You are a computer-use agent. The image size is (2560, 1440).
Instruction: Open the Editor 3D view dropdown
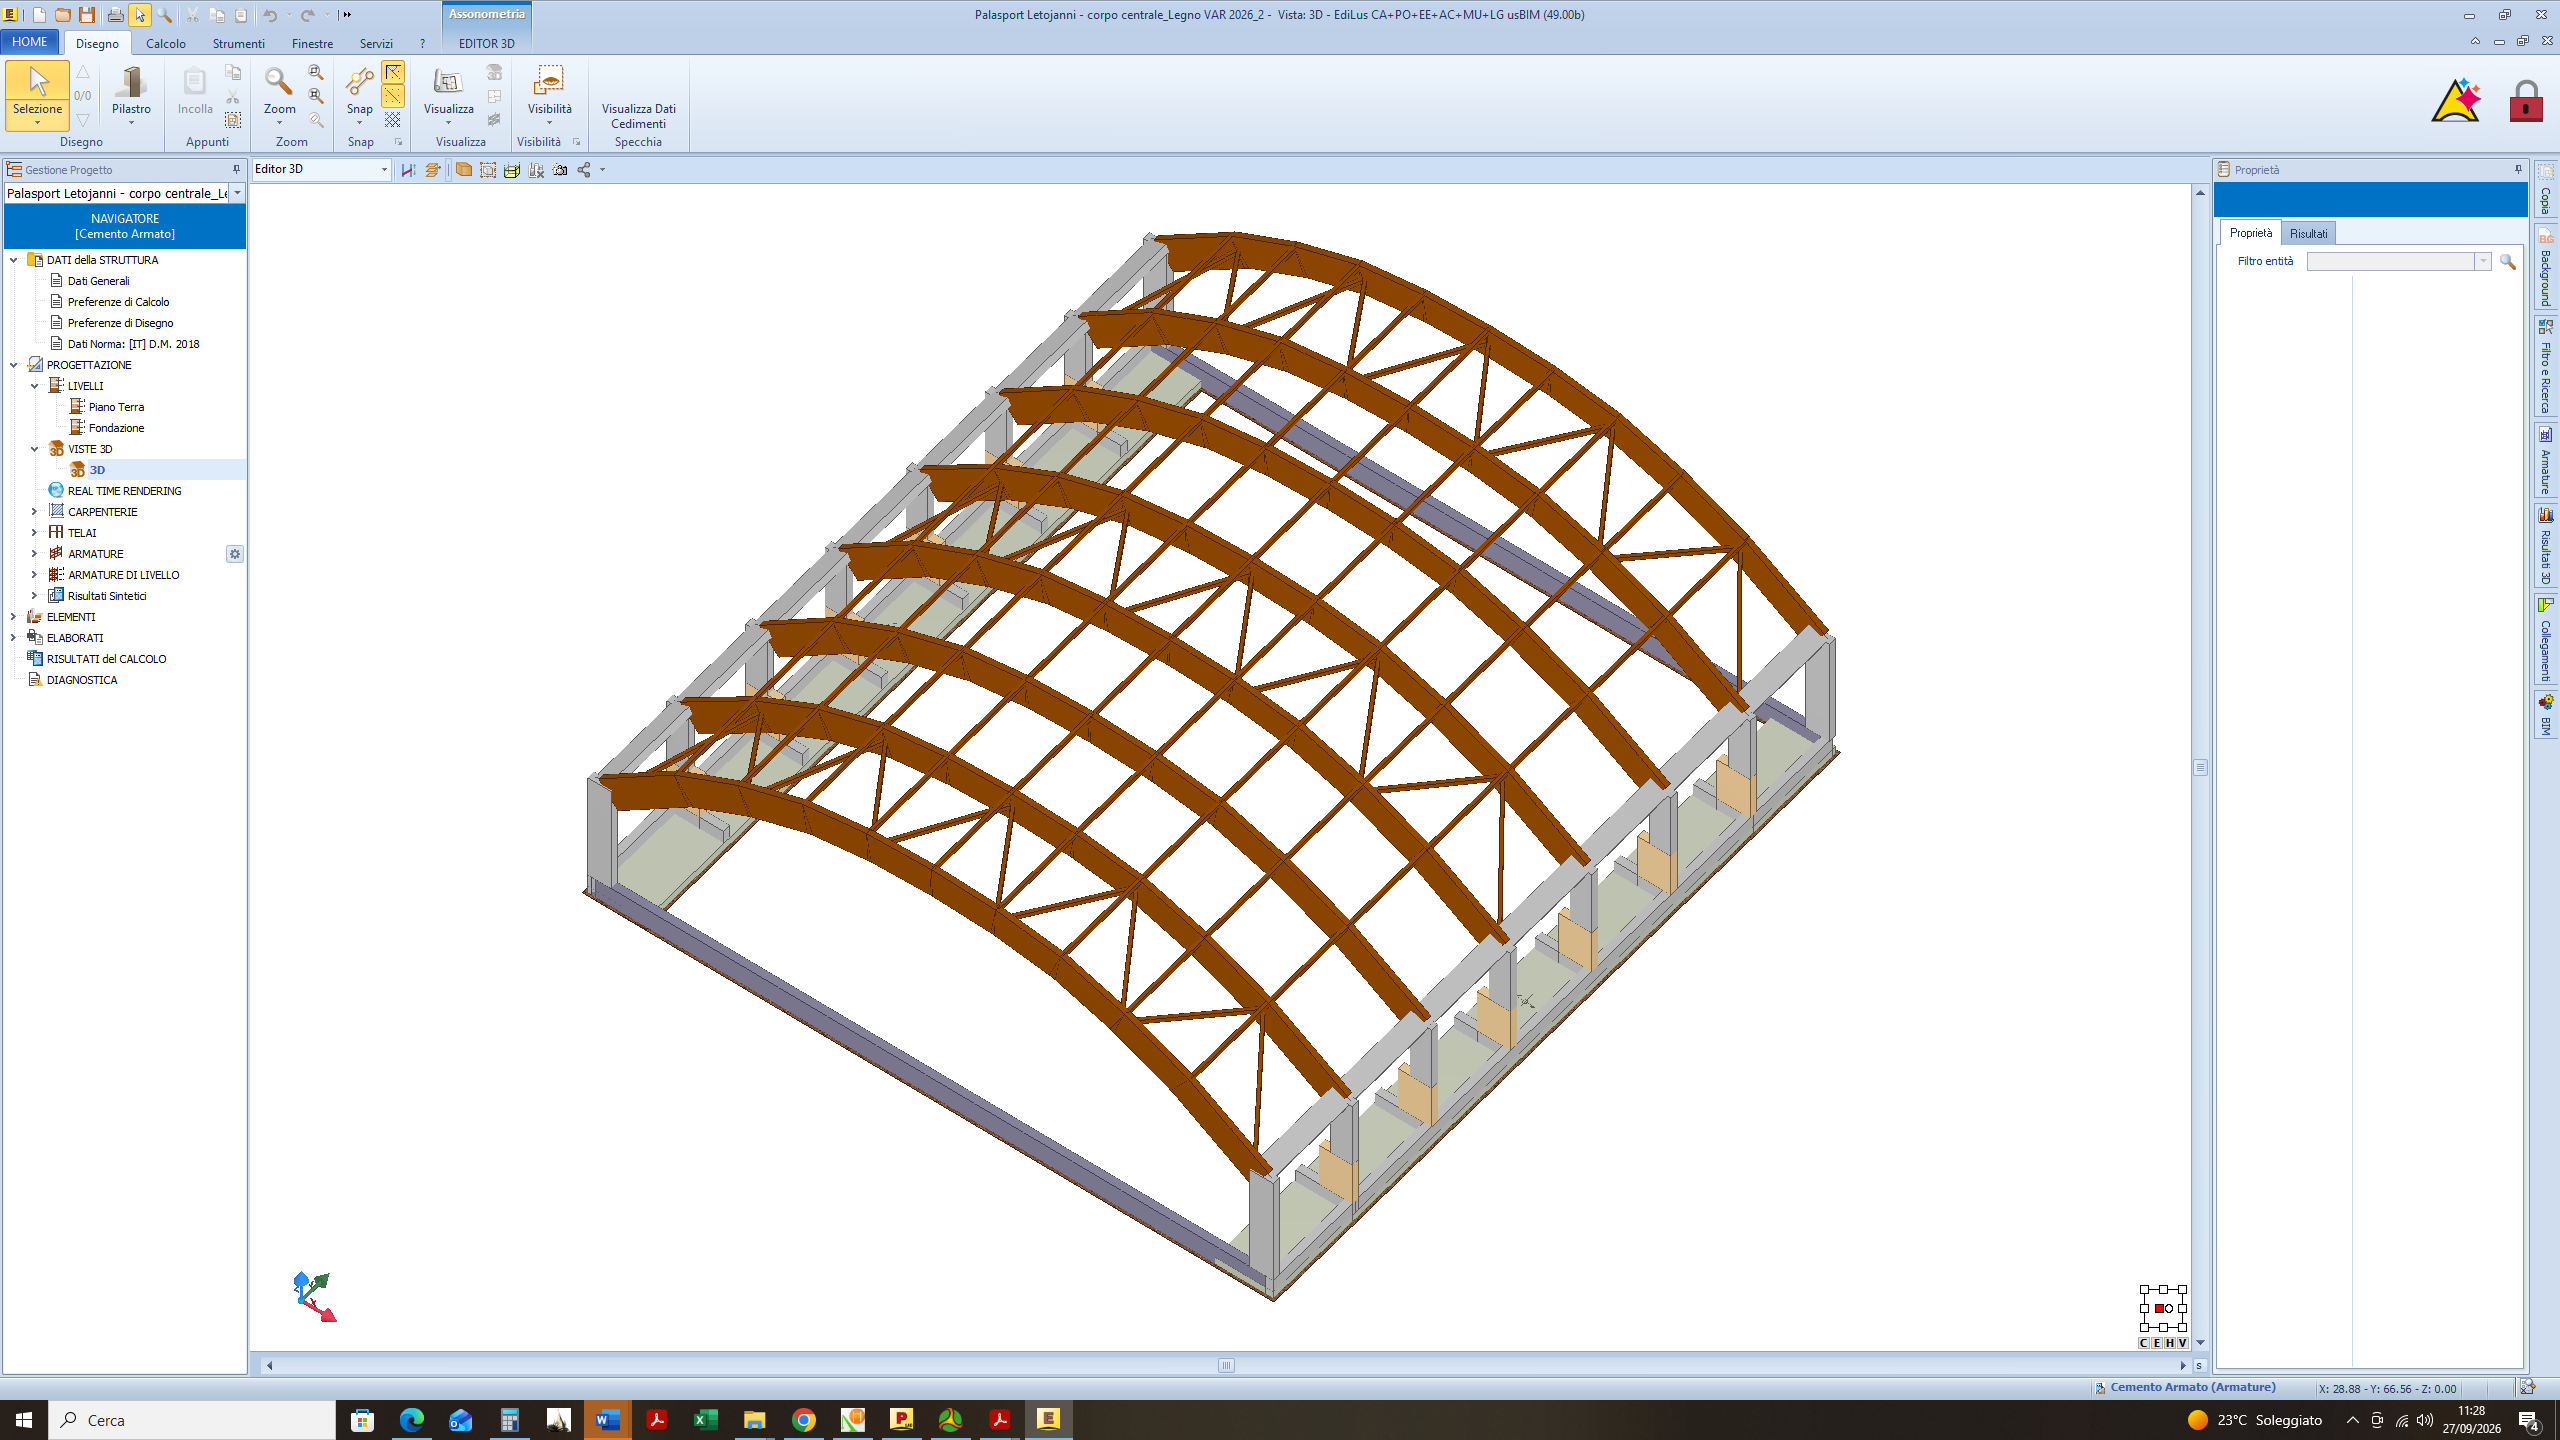pyautogui.click(x=384, y=170)
